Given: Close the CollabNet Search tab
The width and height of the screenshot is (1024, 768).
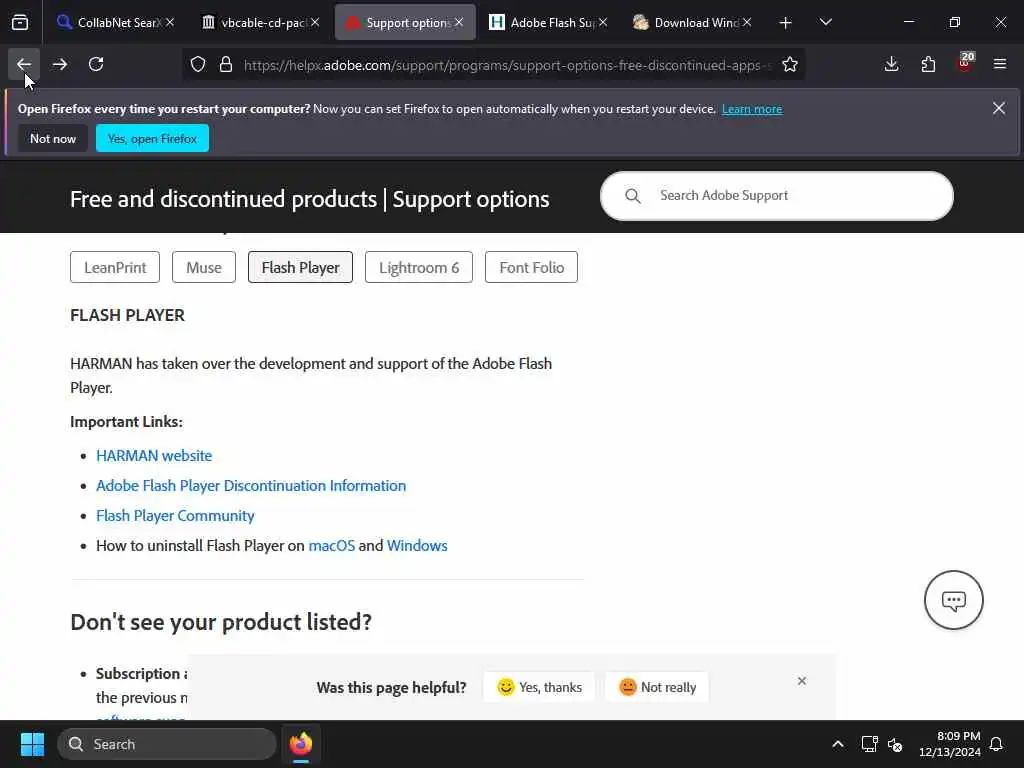Looking at the screenshot, I should pyautogui.click(x=170, y=23).
